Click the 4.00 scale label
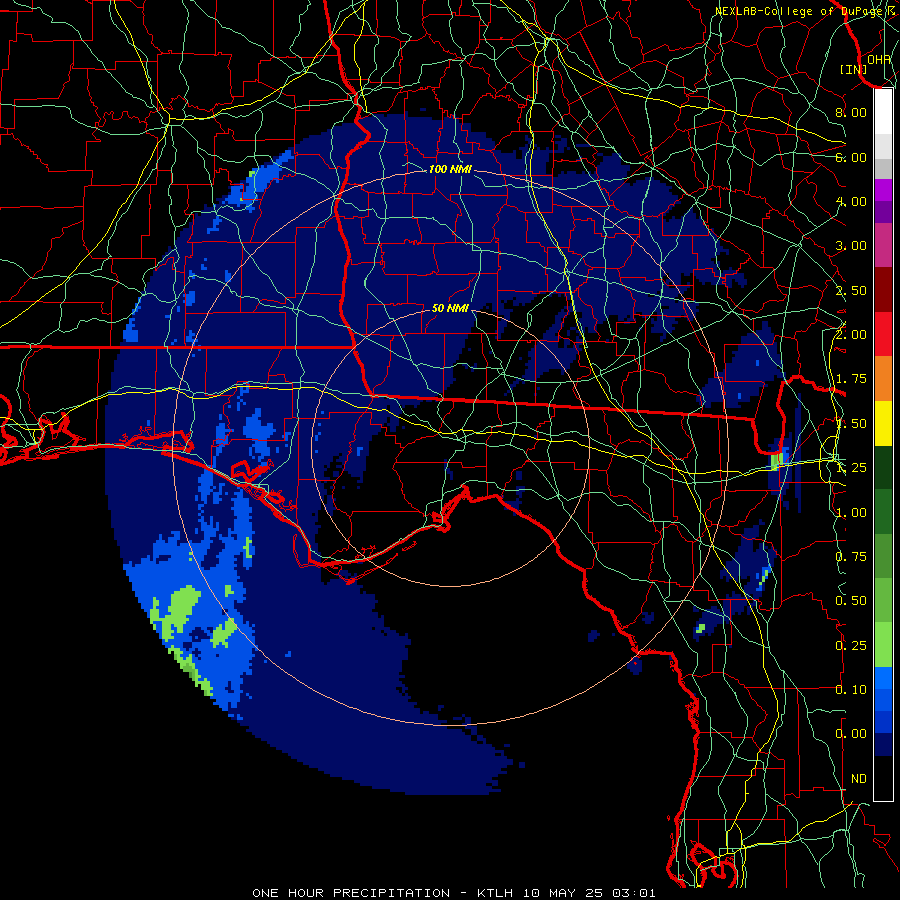 pos(851,201)
